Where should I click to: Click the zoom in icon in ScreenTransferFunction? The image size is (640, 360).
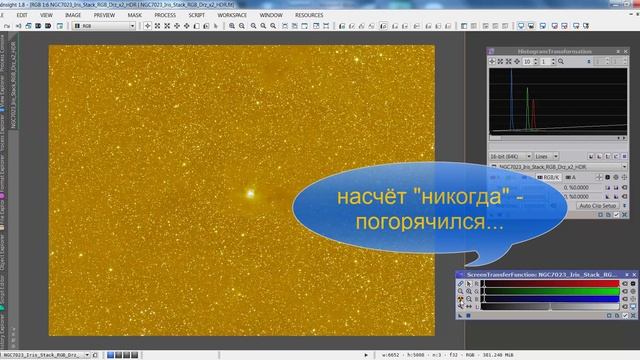(469, 291)
